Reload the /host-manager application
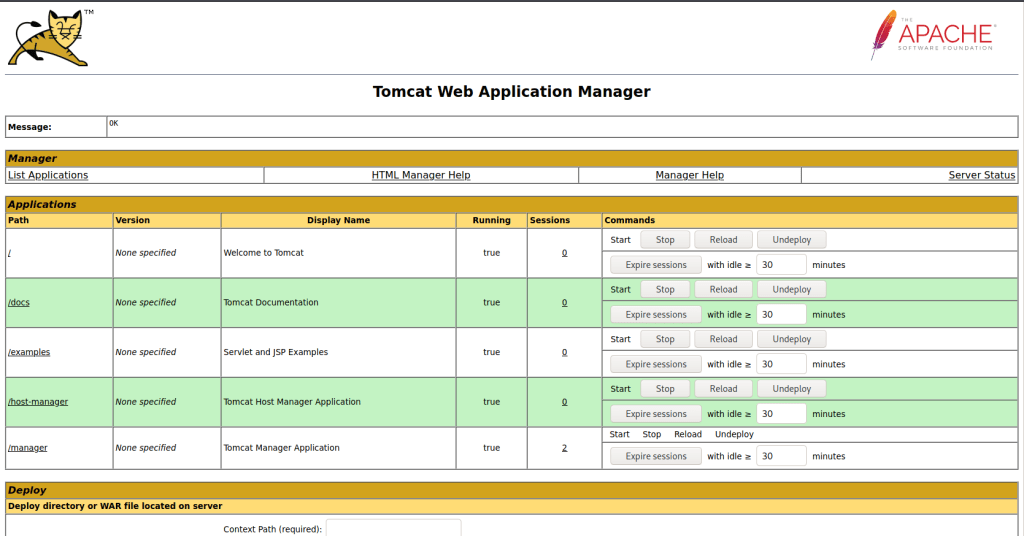Screen dimensions: 1024x536 pyautogui.click(x=723, y=389)
